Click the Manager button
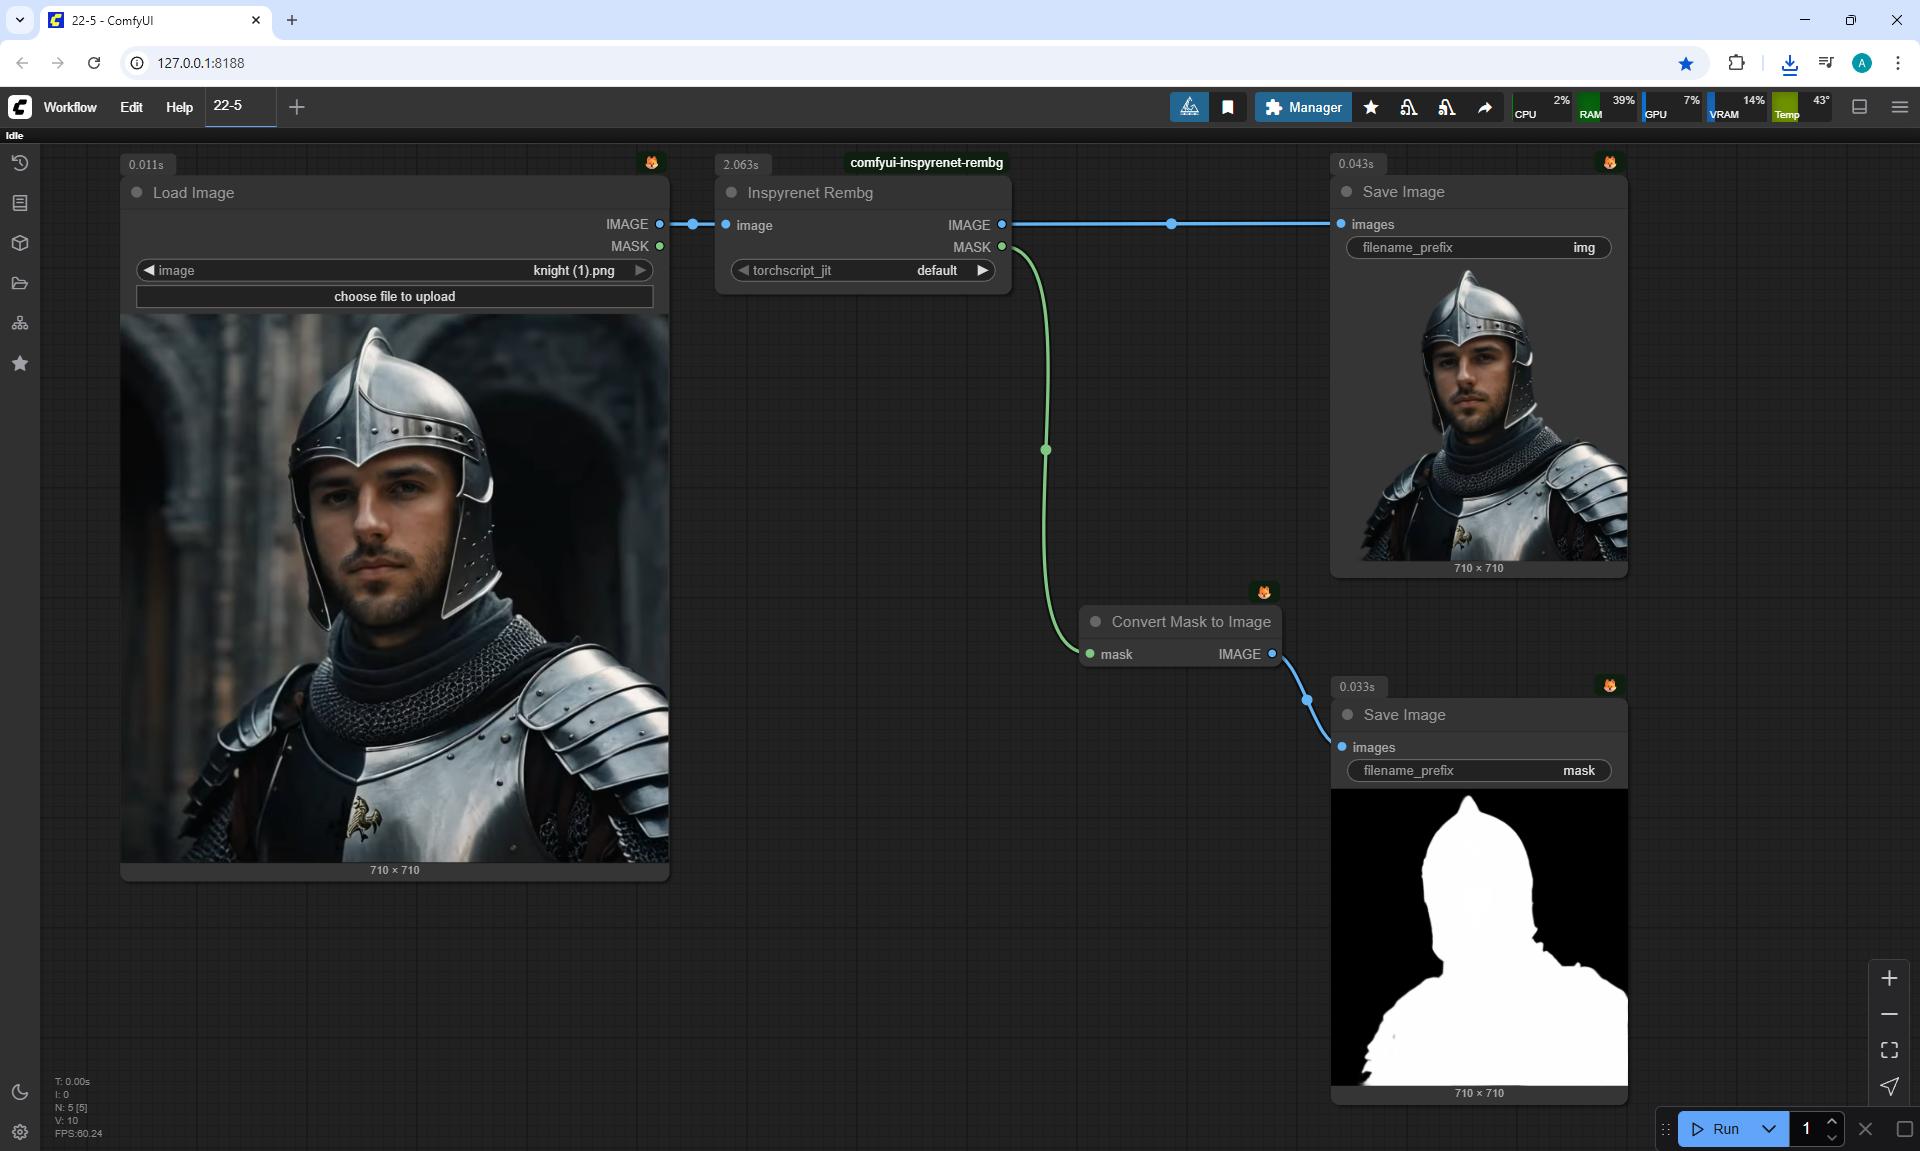1920x1151 pixels. click(x=1303, y=107)
